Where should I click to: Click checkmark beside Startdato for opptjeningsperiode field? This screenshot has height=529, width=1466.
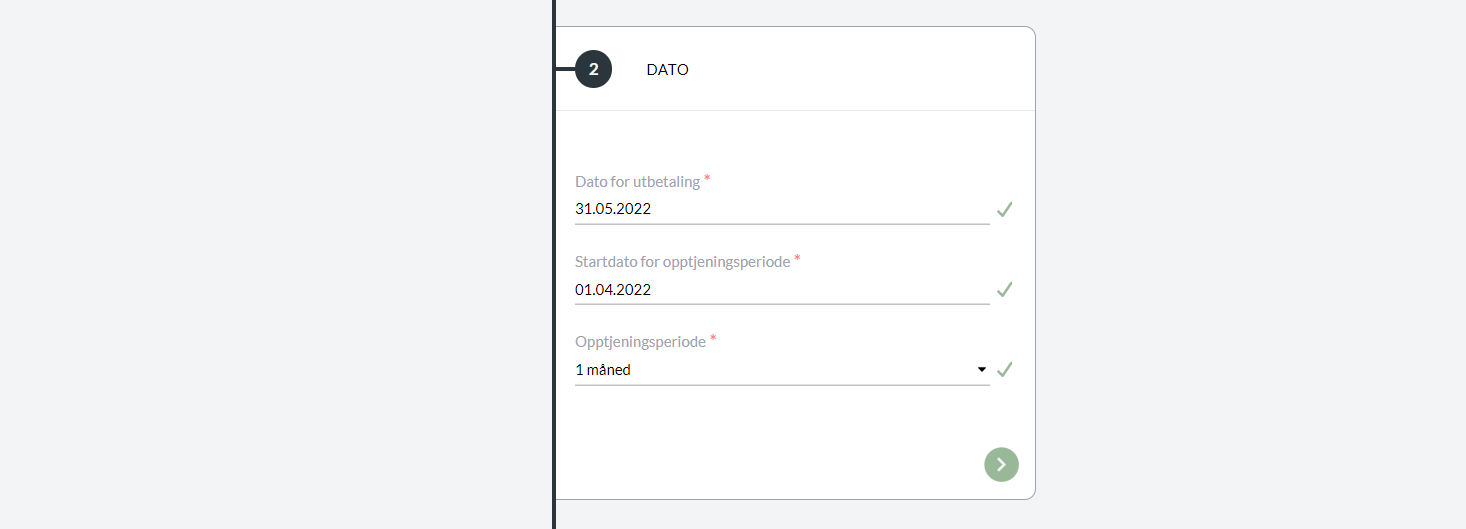click(x=1005, y=290)
